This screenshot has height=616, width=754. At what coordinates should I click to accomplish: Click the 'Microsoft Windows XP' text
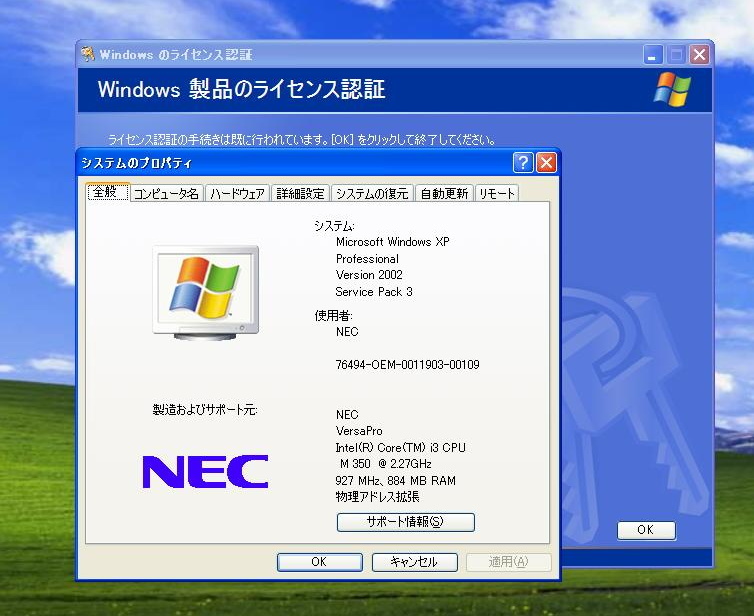(392, 242)
